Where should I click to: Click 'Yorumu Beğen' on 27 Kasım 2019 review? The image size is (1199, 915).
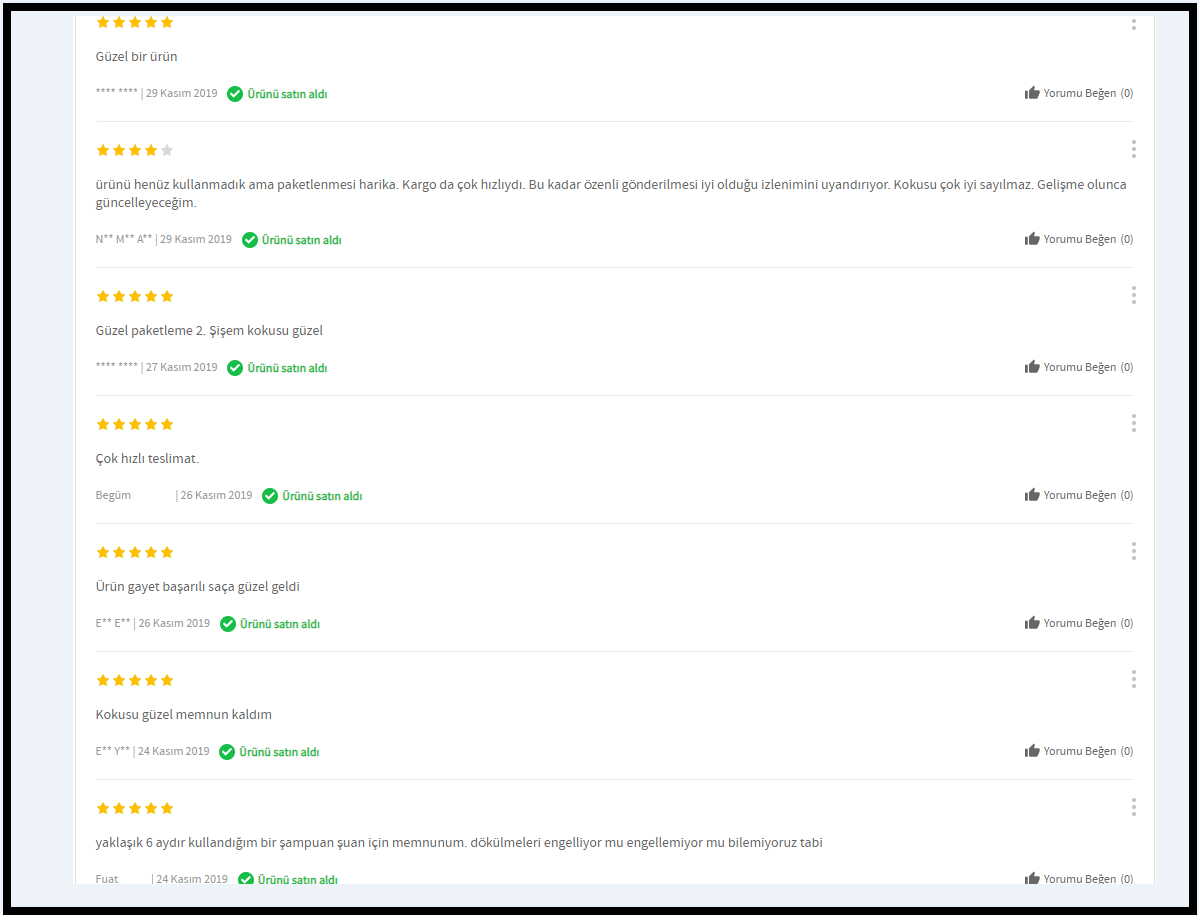[x=1080, y=367]
